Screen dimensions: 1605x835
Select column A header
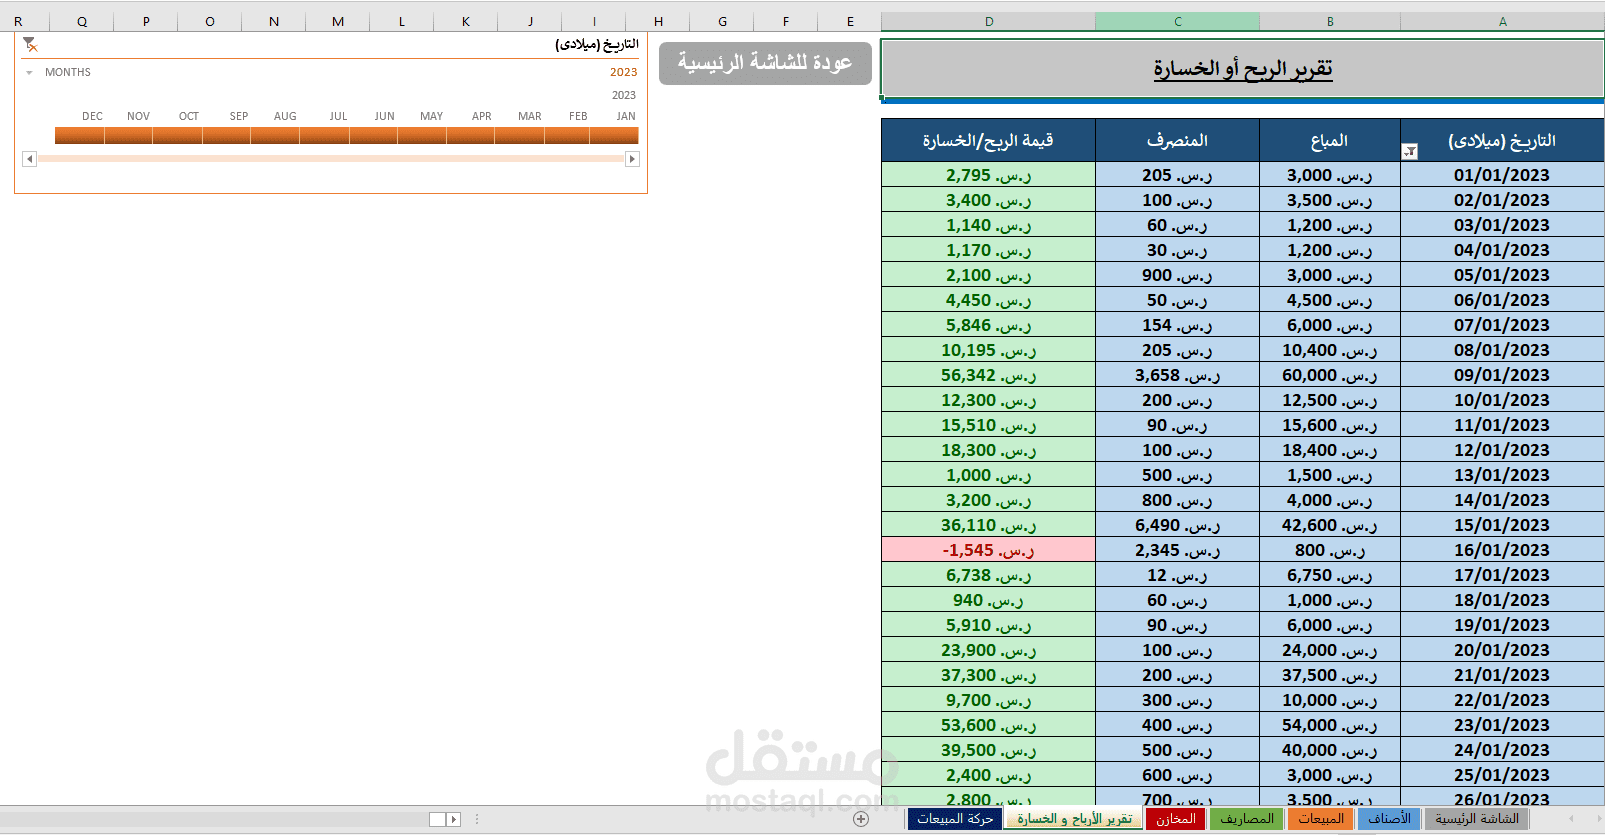point(1502,21)
